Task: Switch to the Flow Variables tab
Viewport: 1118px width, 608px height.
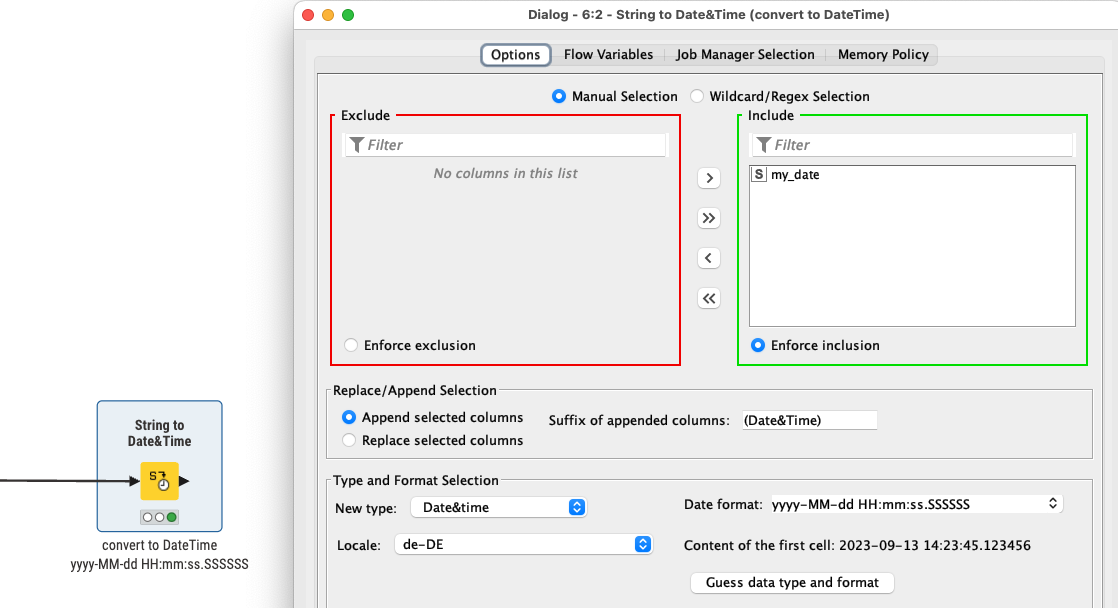Action: click(x=608, y=55)
